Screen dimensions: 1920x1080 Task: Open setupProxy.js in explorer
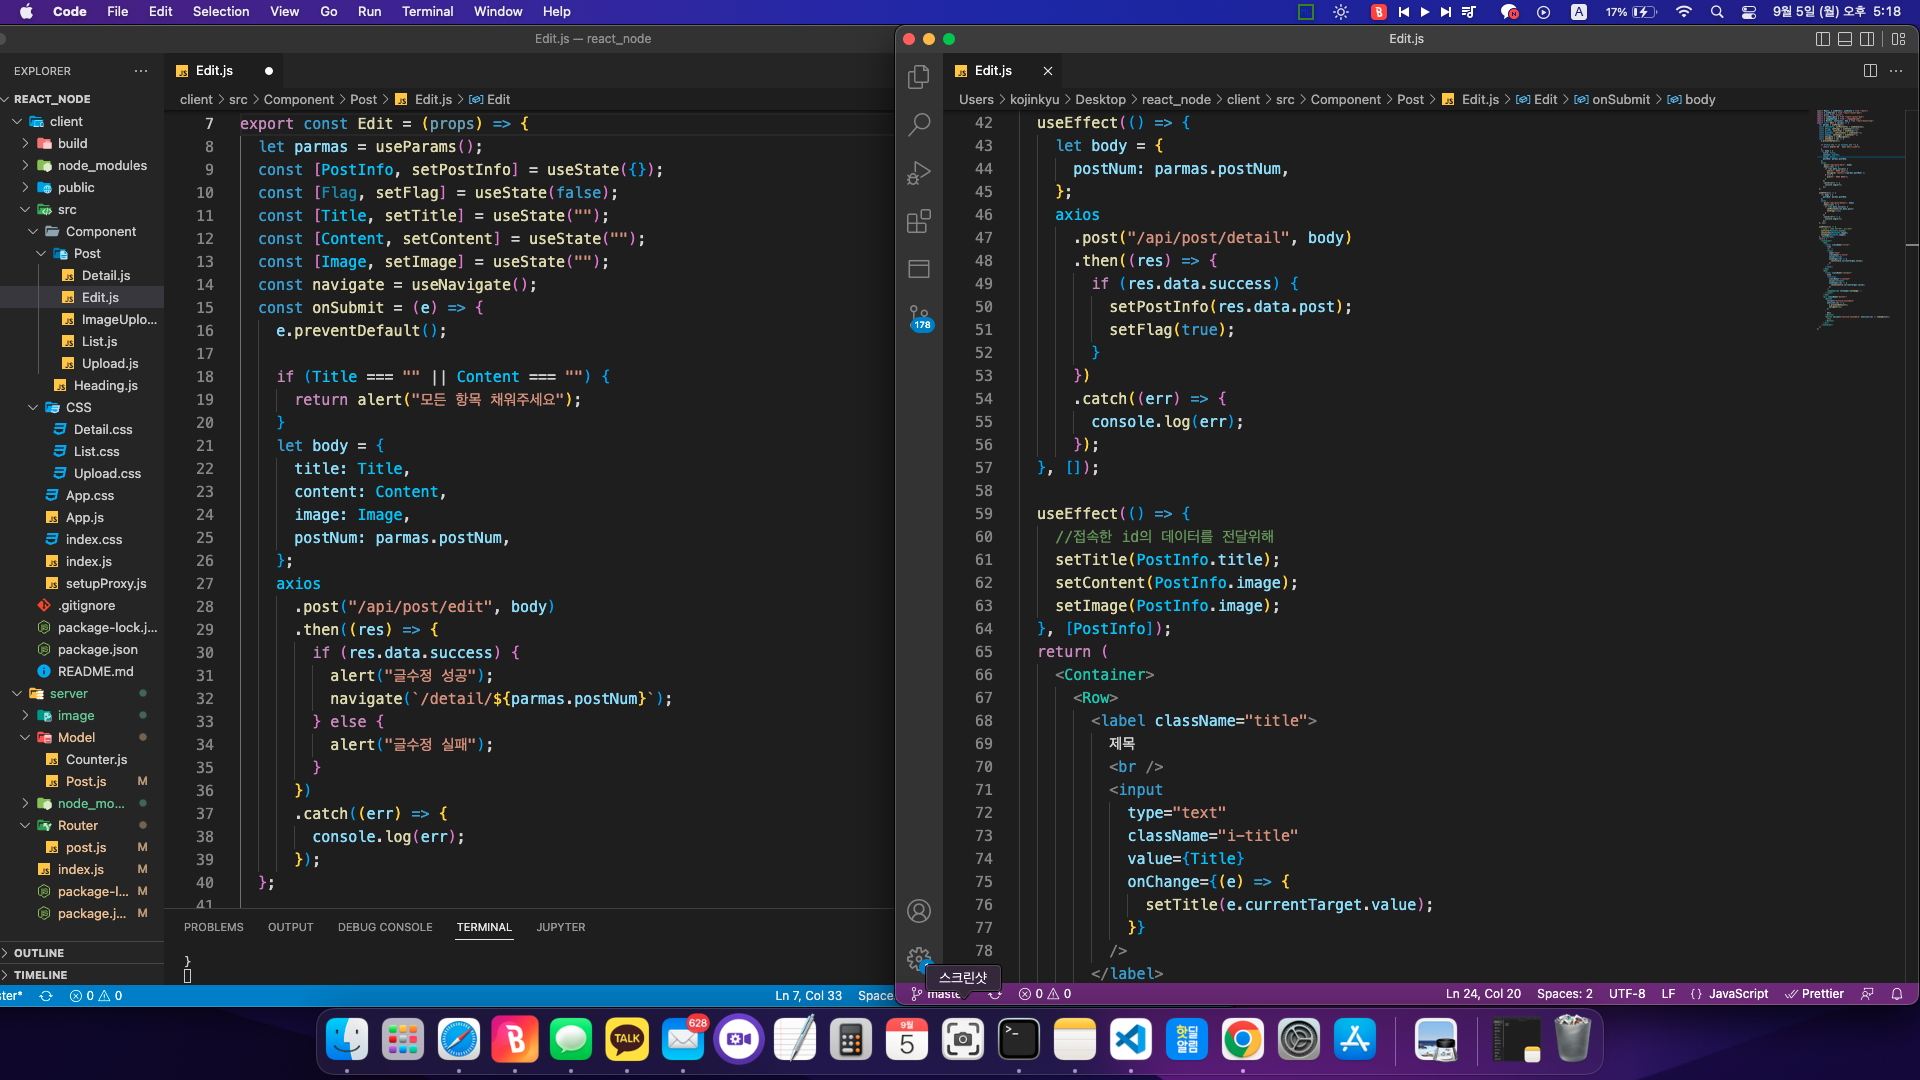click(105, 583)
